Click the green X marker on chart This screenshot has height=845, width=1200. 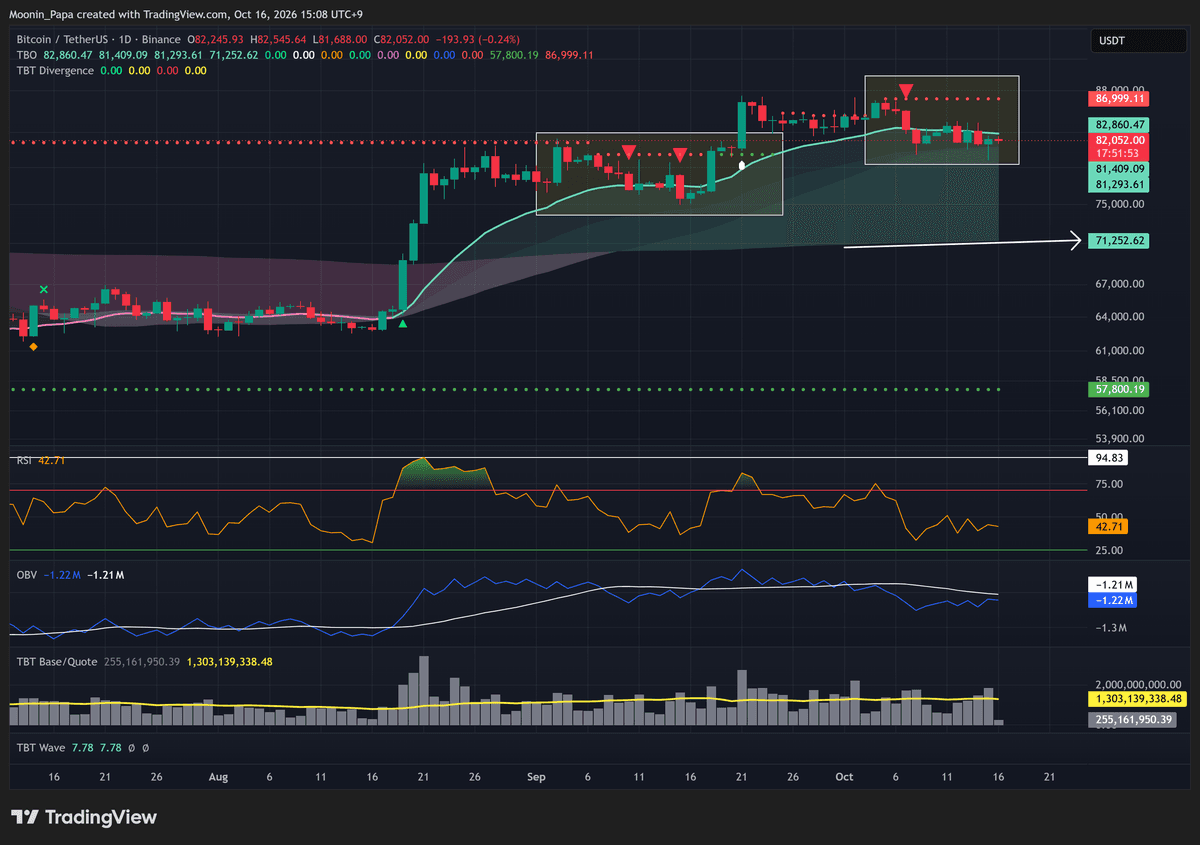coord(44,290)
